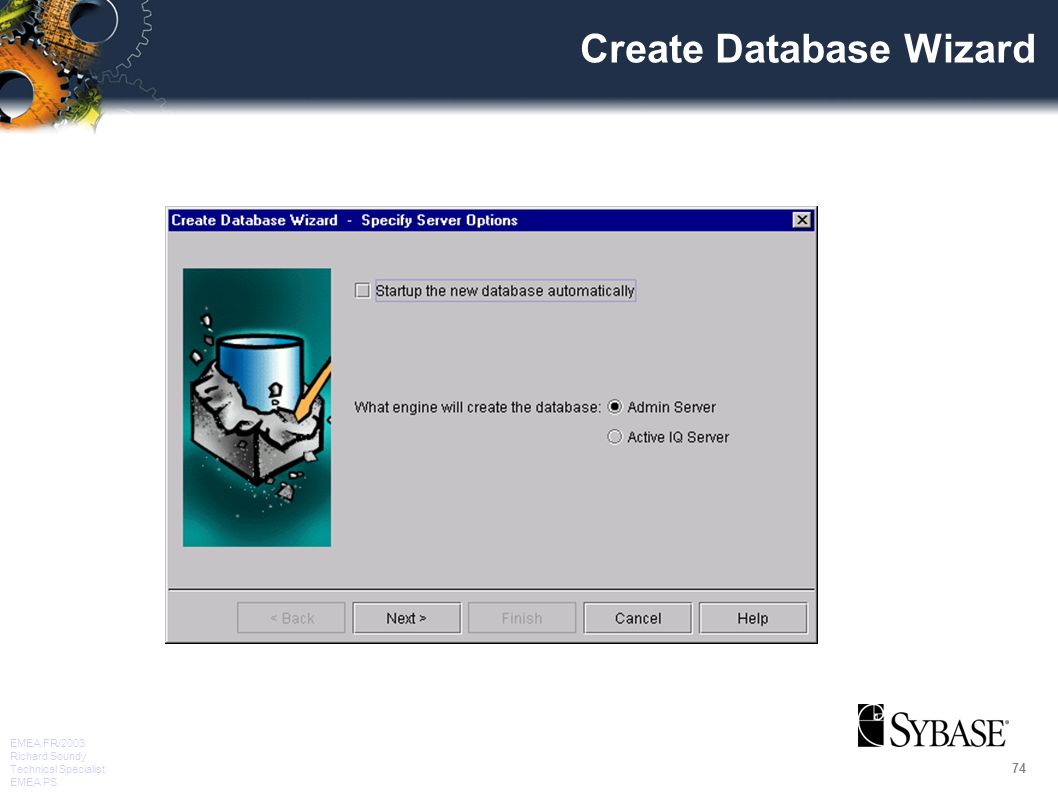The width and height of the screenshot is (1058, 793).
Task: Click the dialog title 'Specify Server Options'
Action: point(439,220)
